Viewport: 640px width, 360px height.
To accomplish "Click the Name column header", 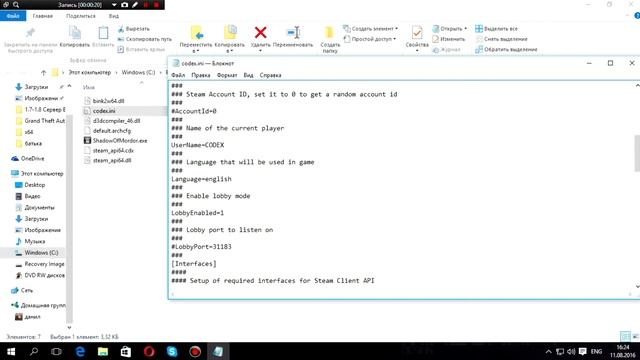I will (x=89, y=87).
